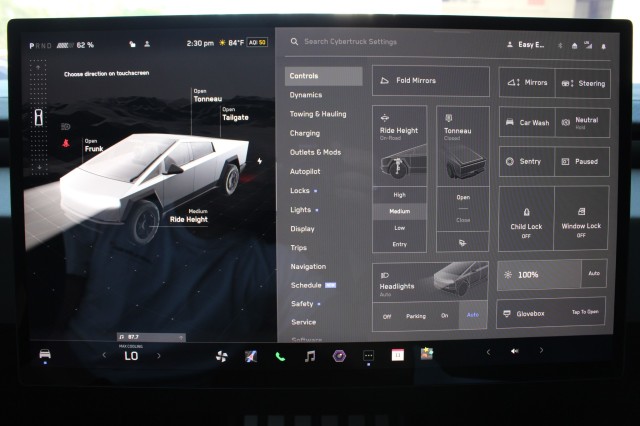Adjust the 100% display brightness slider
This screenshot has height=426, width=640.
[539, 274]
